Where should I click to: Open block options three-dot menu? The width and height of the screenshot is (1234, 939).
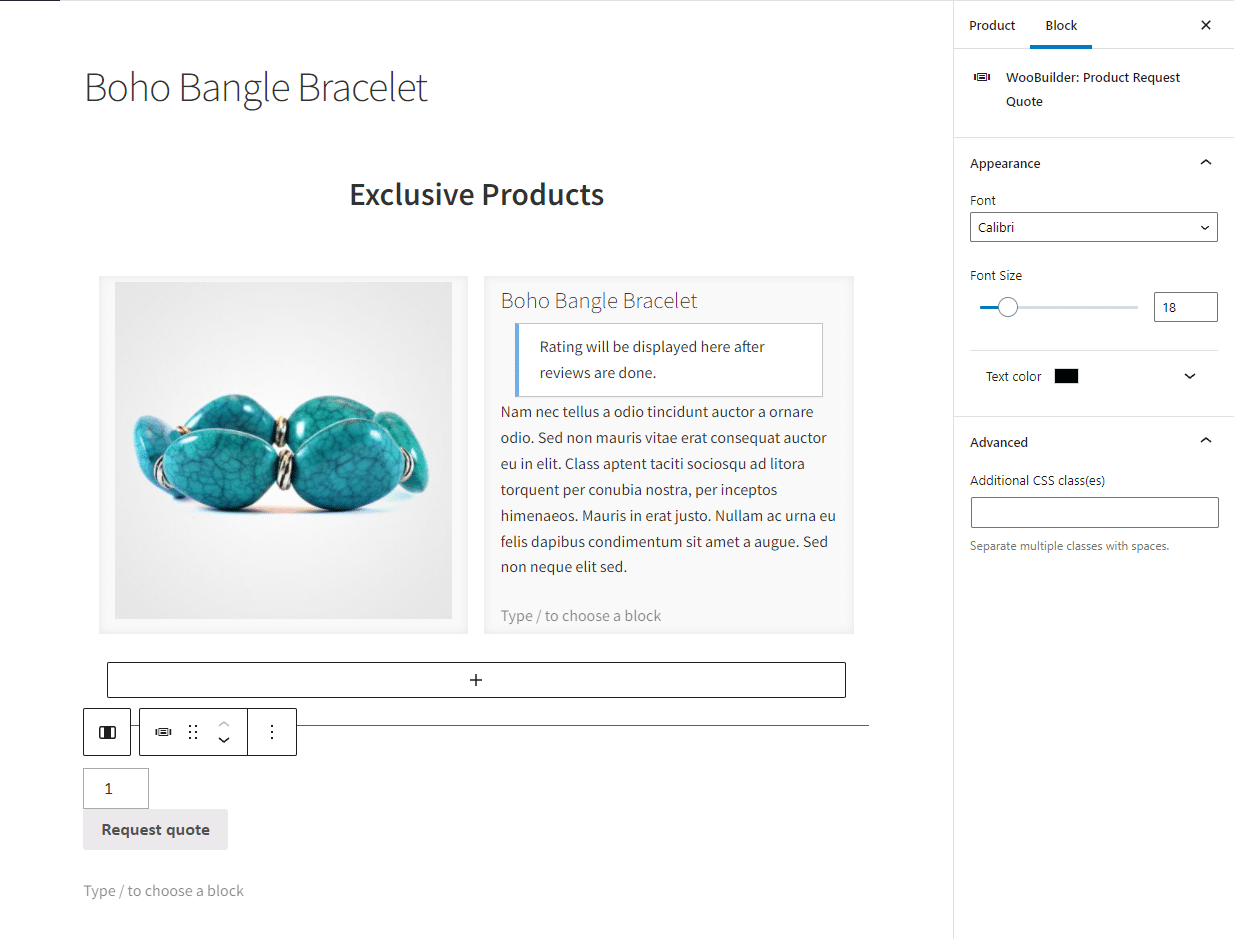[x=272, y=732]
